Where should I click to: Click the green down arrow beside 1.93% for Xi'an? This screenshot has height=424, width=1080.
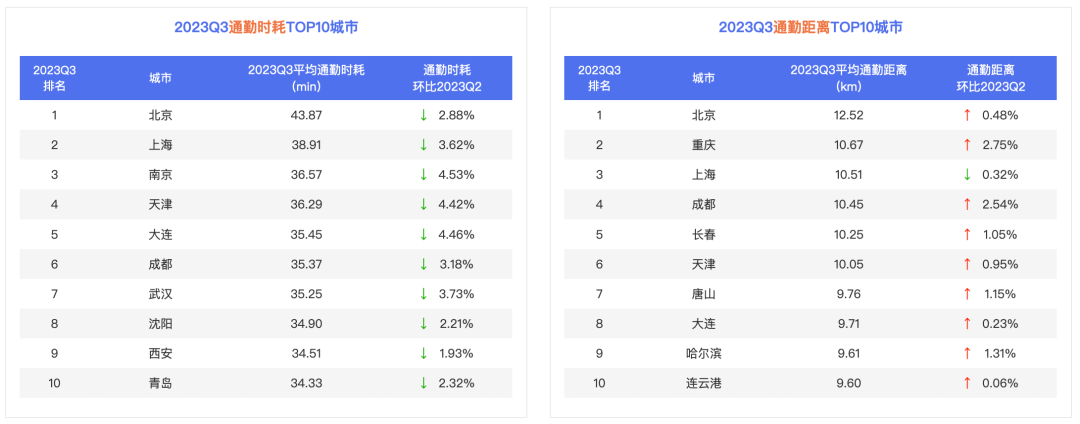tap(424, 353)
